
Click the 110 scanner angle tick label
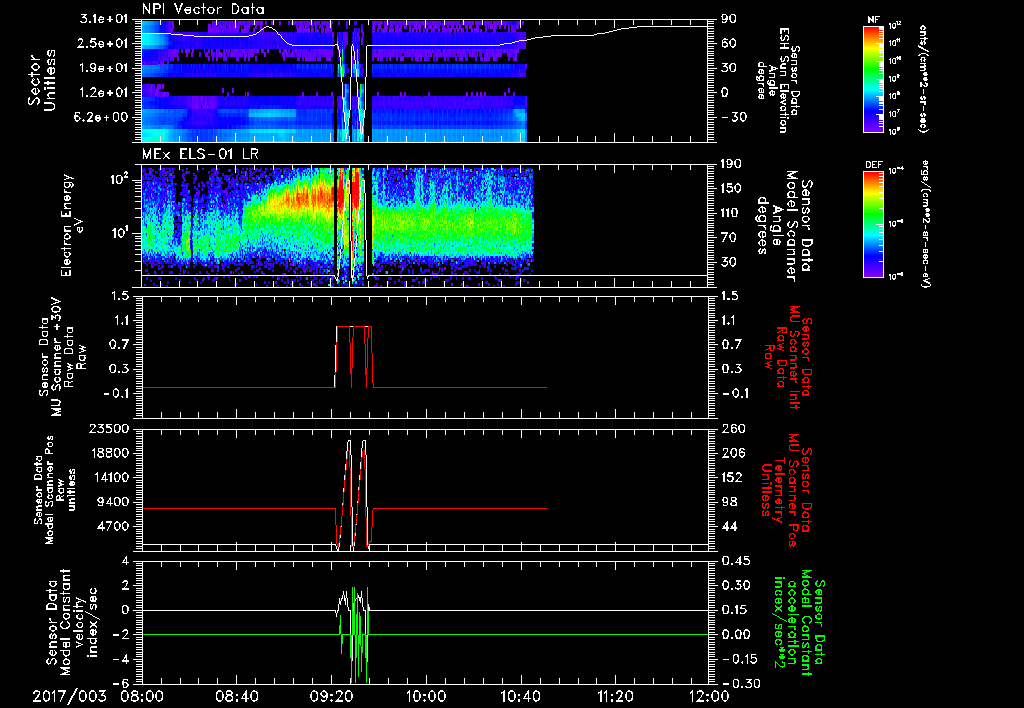731,213
